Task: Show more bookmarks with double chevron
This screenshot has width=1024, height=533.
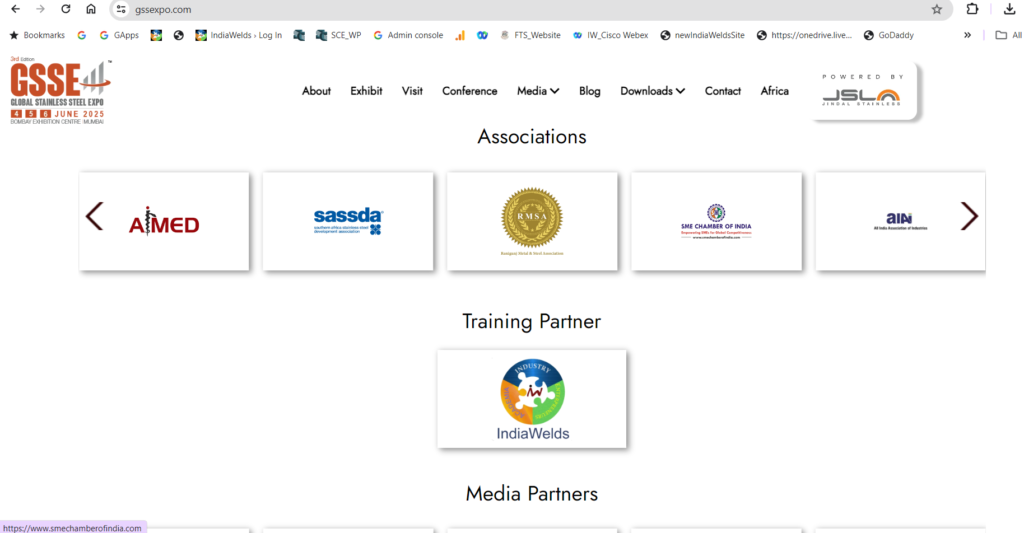Action: tap(967, 35)
